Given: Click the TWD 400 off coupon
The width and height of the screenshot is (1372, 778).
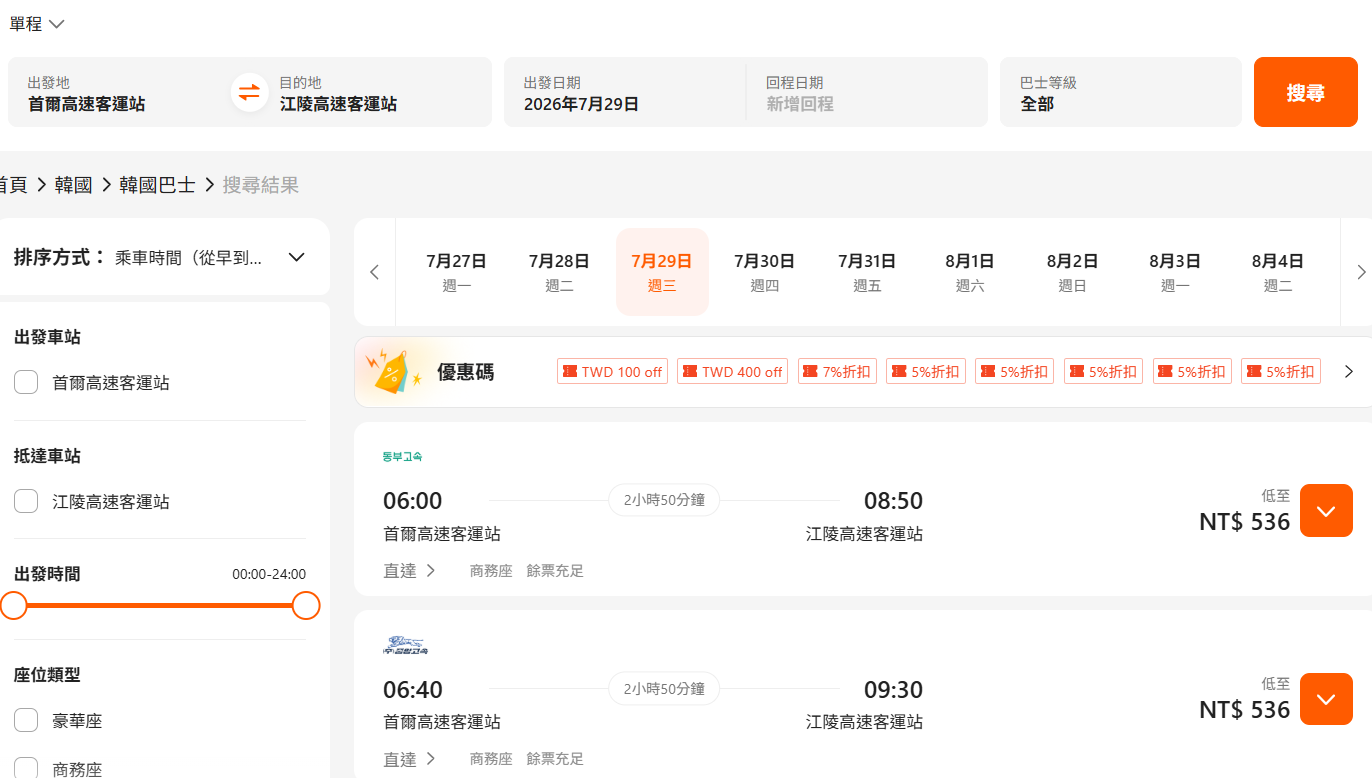Looking at the screenshot, I should pos(732,372).
